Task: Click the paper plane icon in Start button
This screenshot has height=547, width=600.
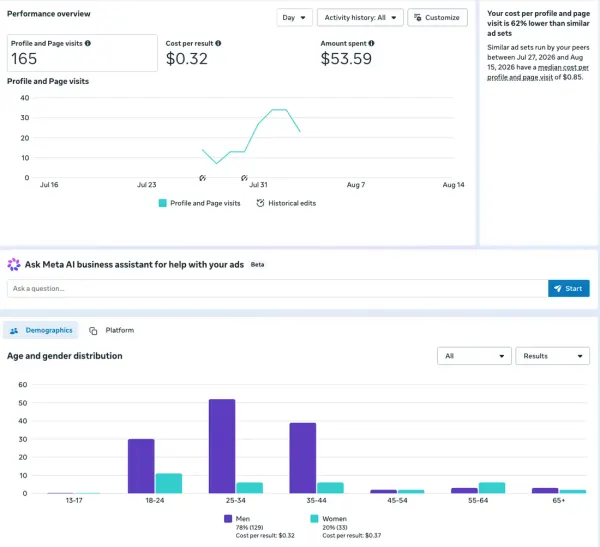Action: point(558,289)
